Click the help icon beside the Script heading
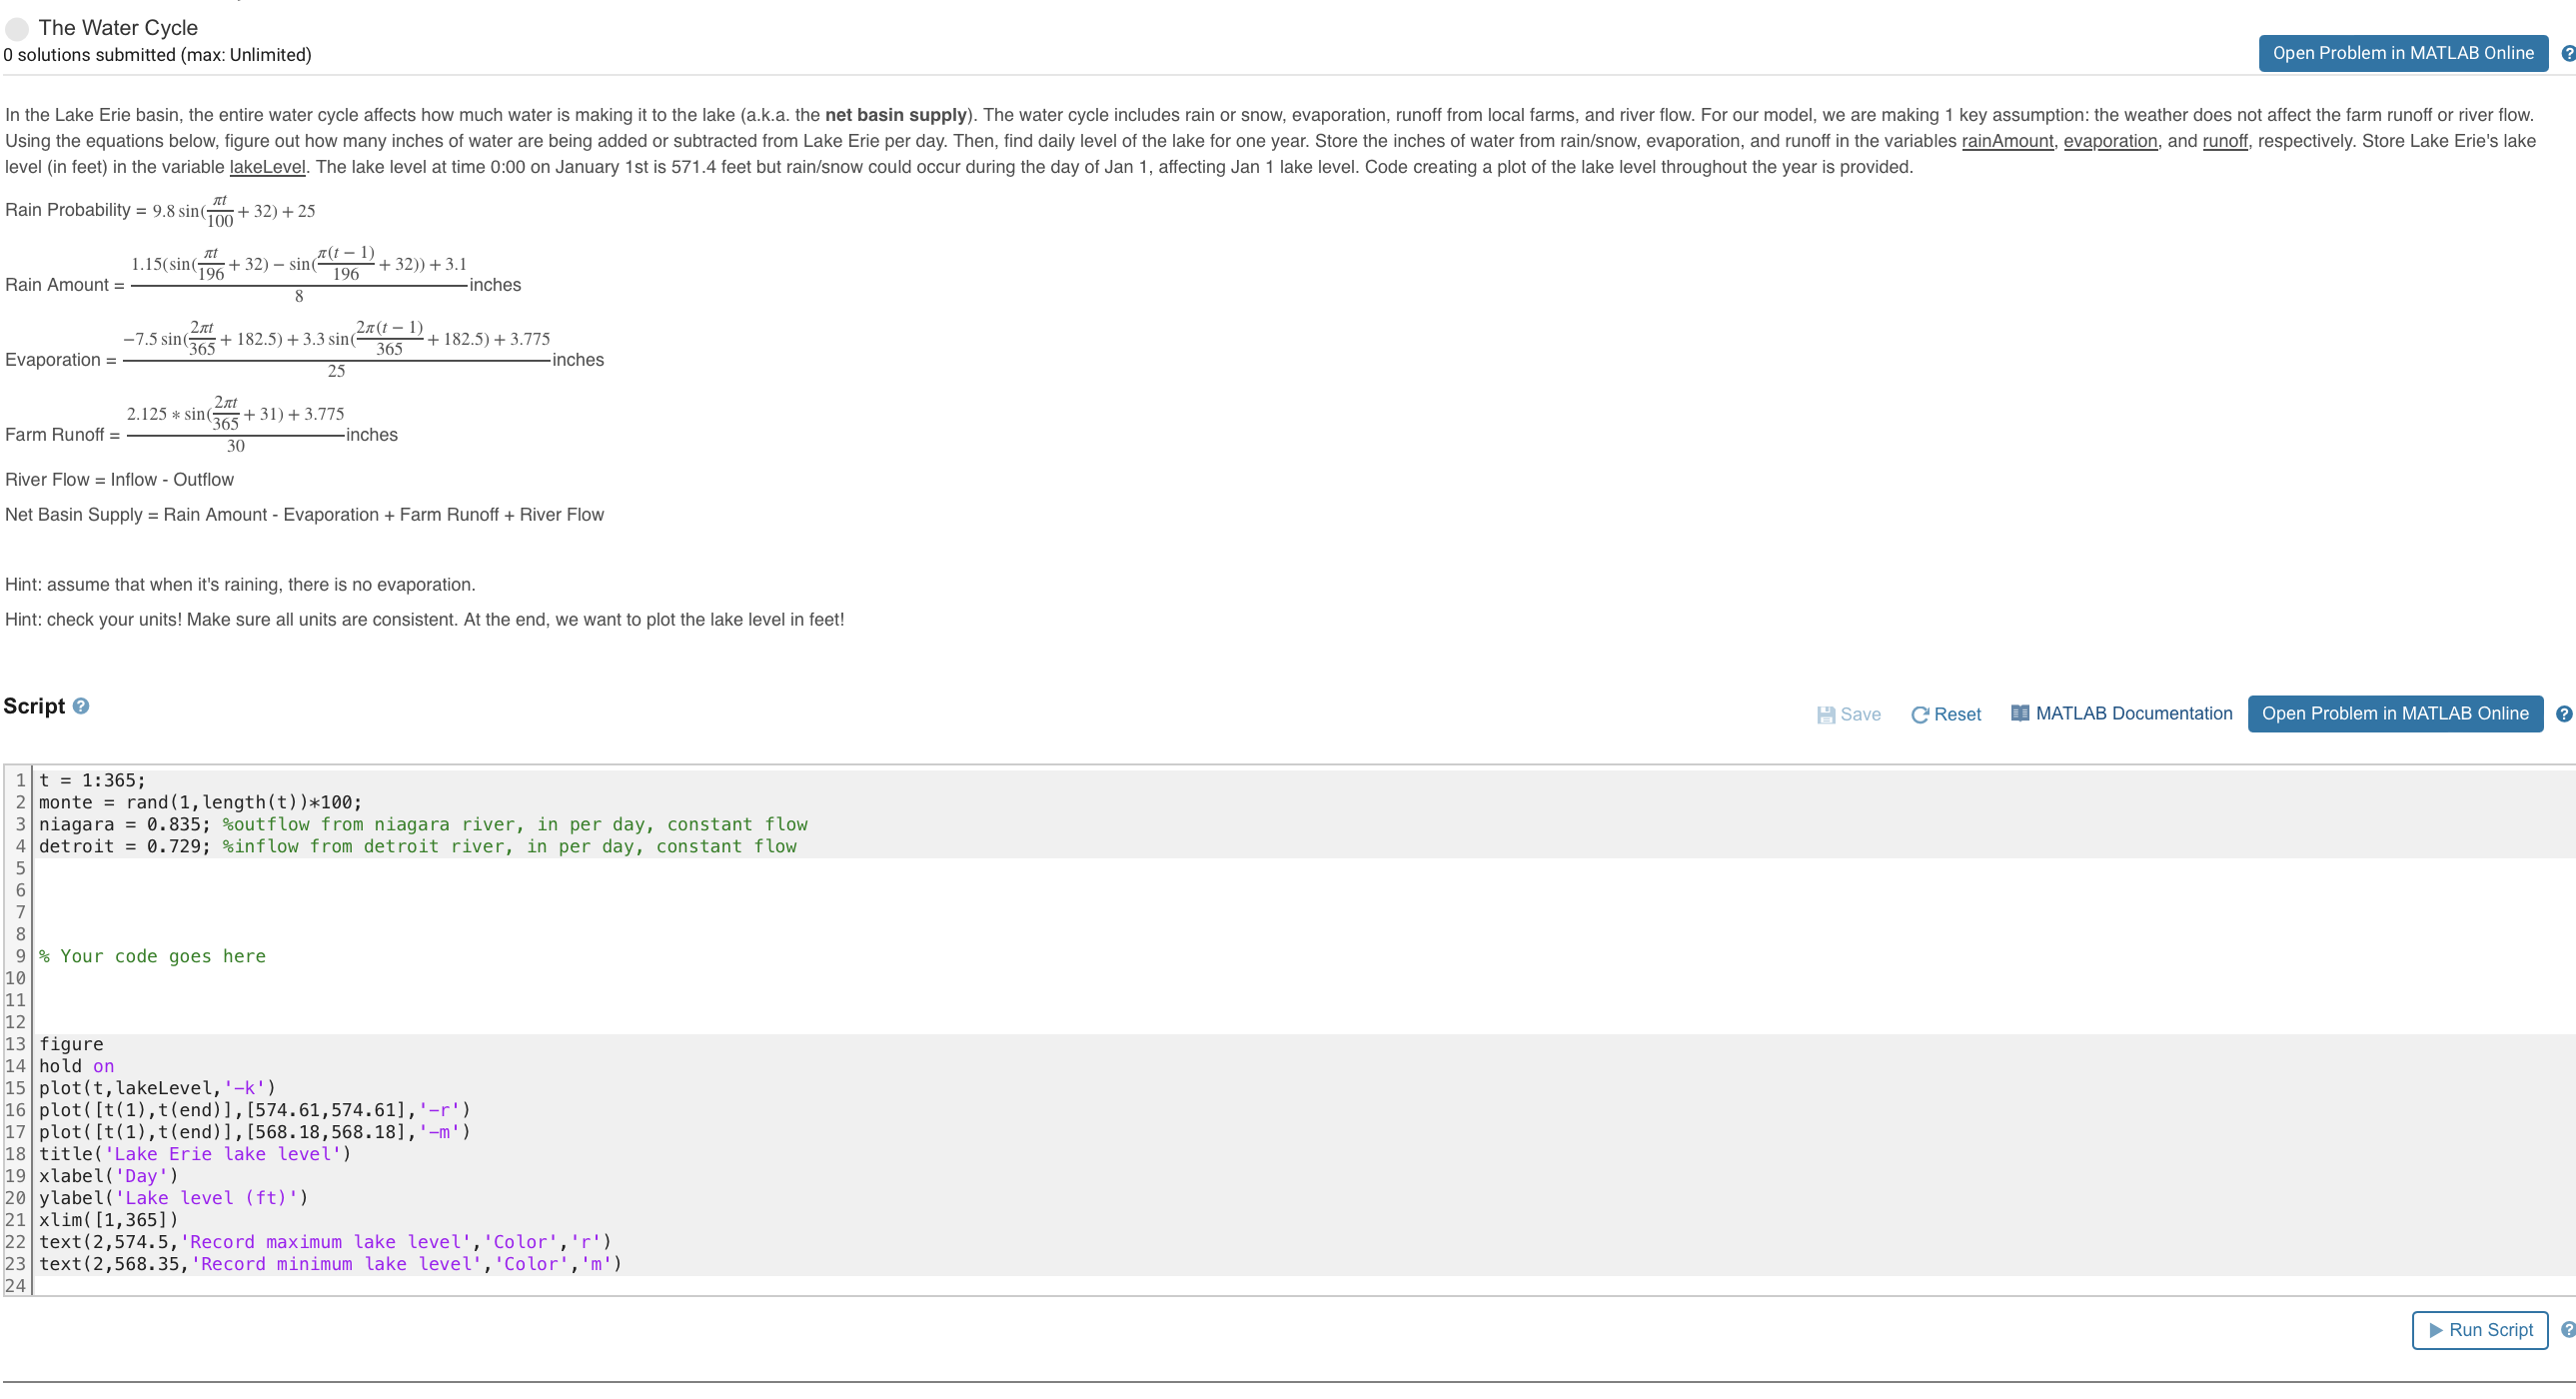2576x1399 pixels. pyautogui.click(x=80, y=707)
